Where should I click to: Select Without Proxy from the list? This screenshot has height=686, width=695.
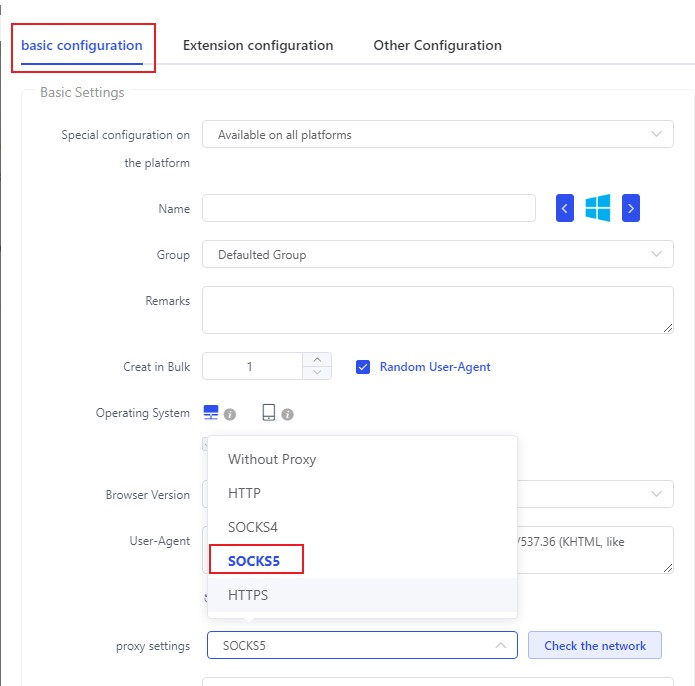tap(272, 460)
